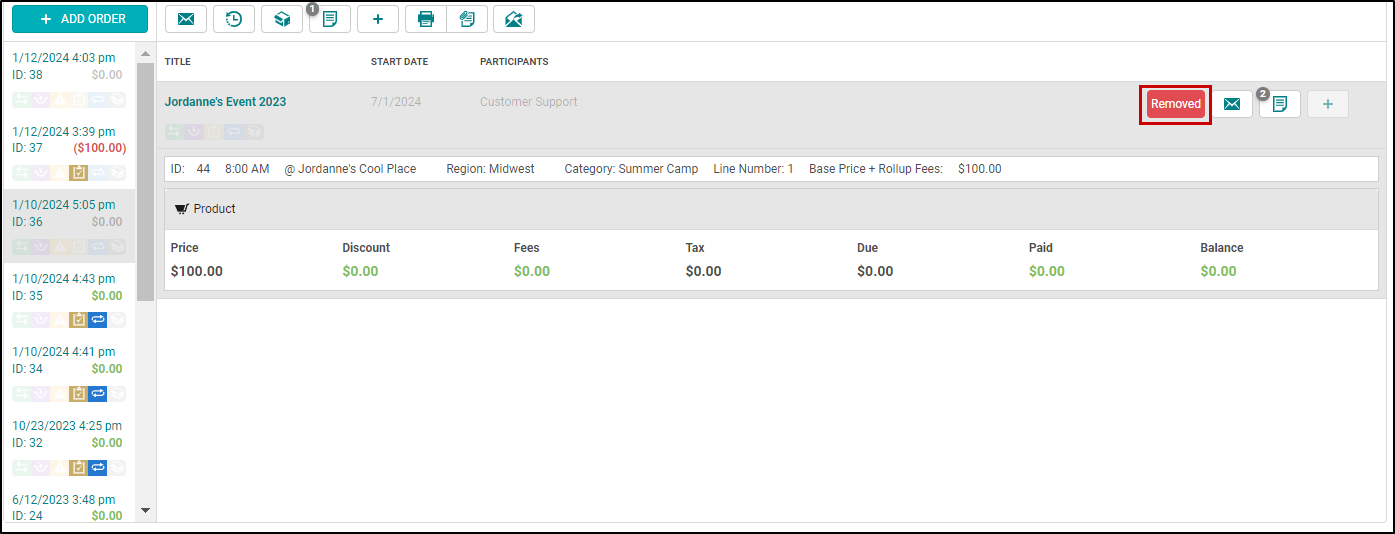Click the red Removed status button
The width and height of the screenshot is (1395, 534).
(x=1176, y=104)
